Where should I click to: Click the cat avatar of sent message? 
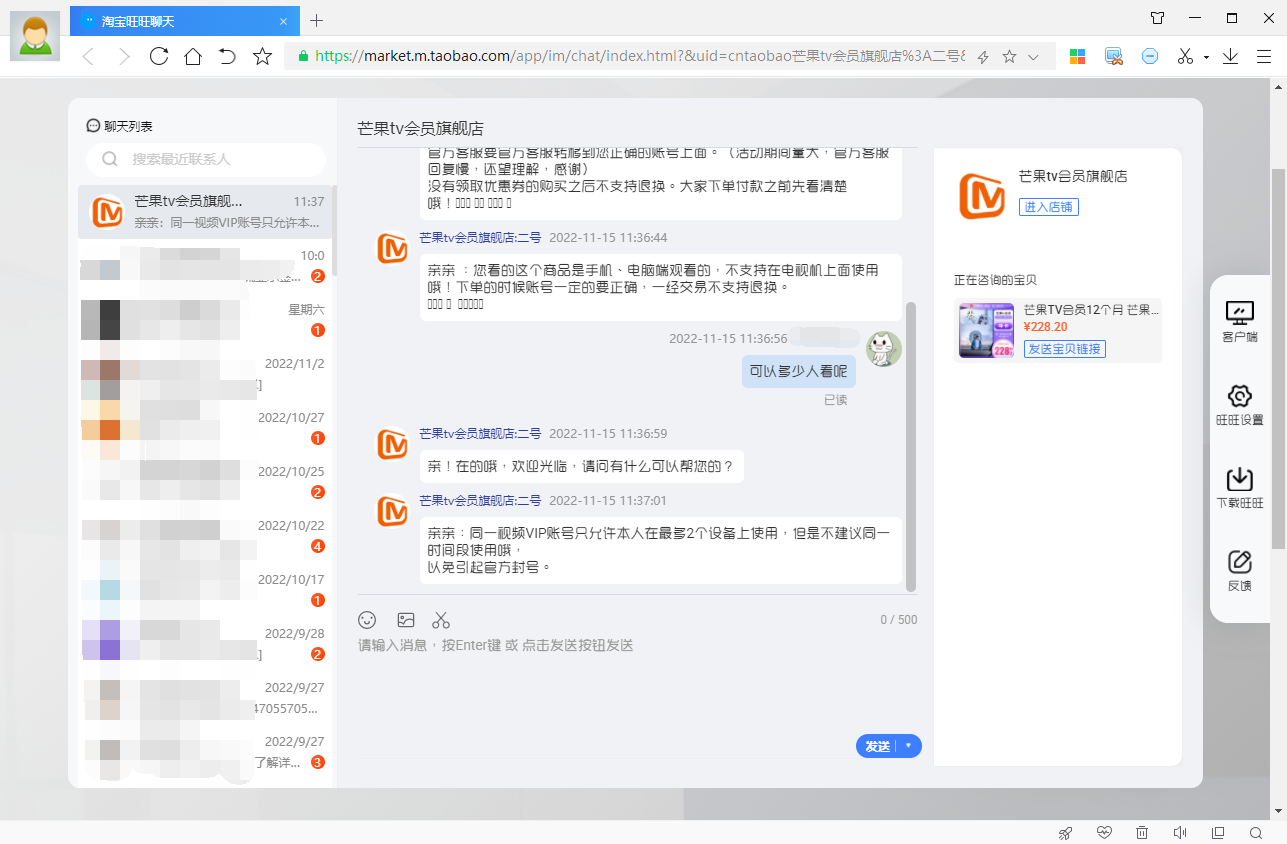[x=884, y=349]
